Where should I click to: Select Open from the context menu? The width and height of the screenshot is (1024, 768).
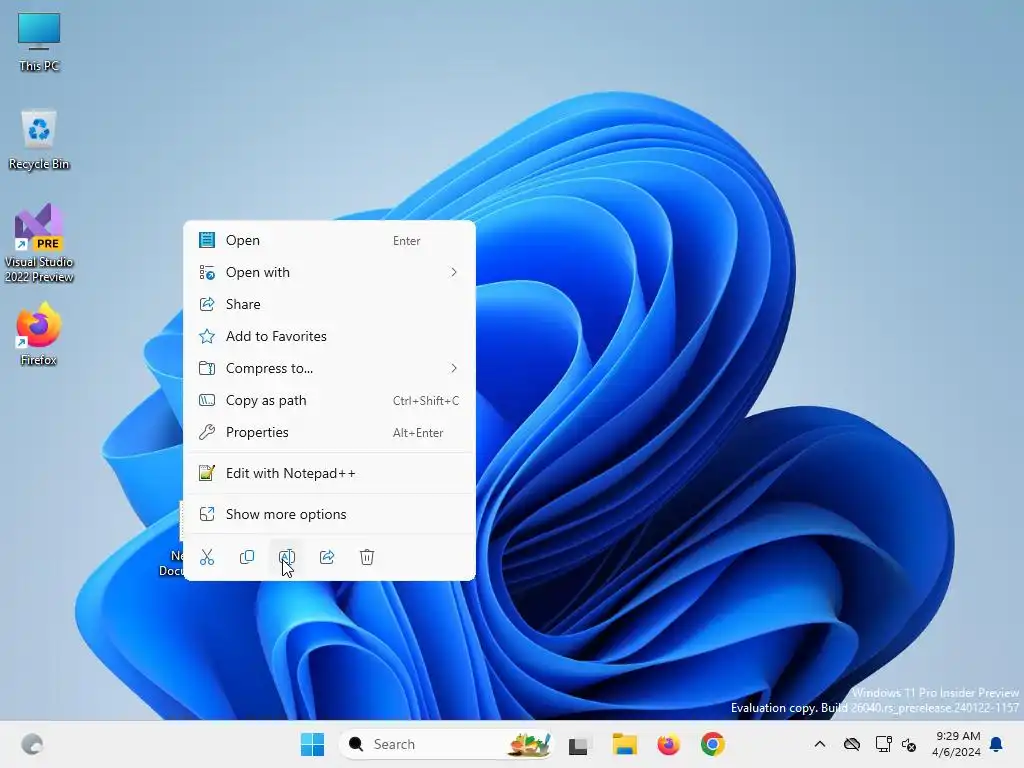(x=329, y=240)
